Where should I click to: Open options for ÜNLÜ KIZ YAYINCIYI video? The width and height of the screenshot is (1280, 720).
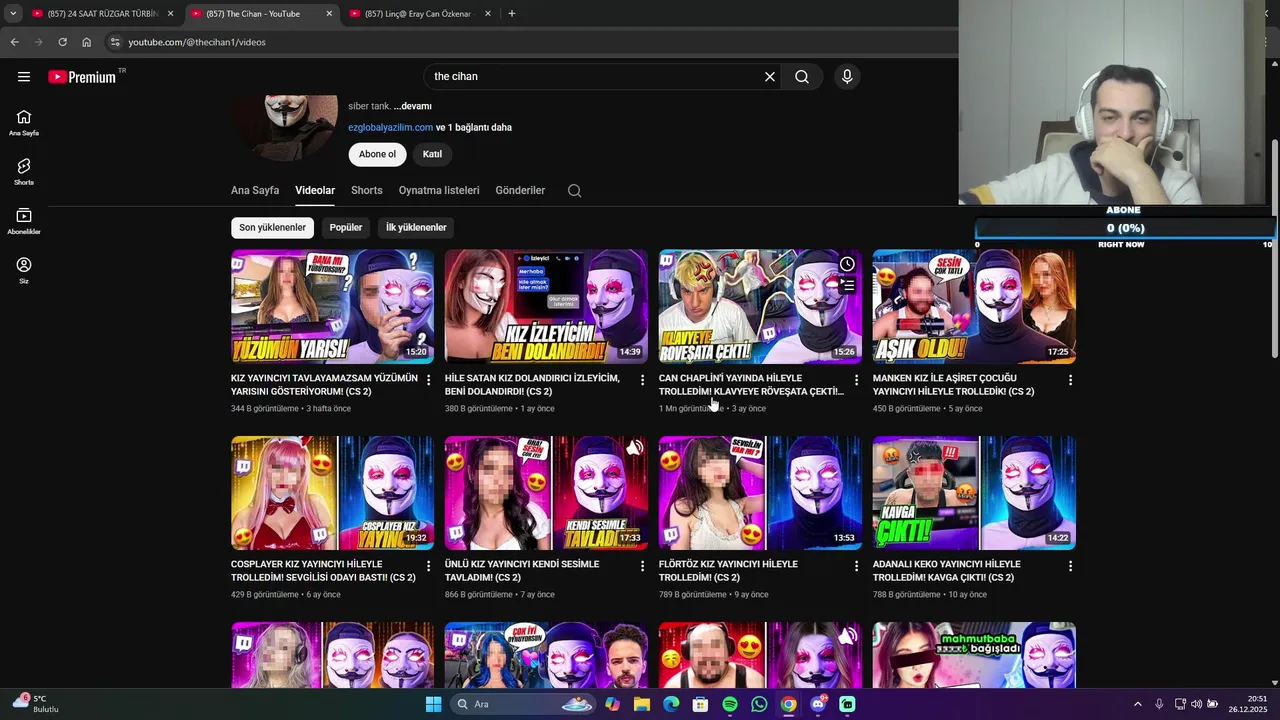(643, 566)
